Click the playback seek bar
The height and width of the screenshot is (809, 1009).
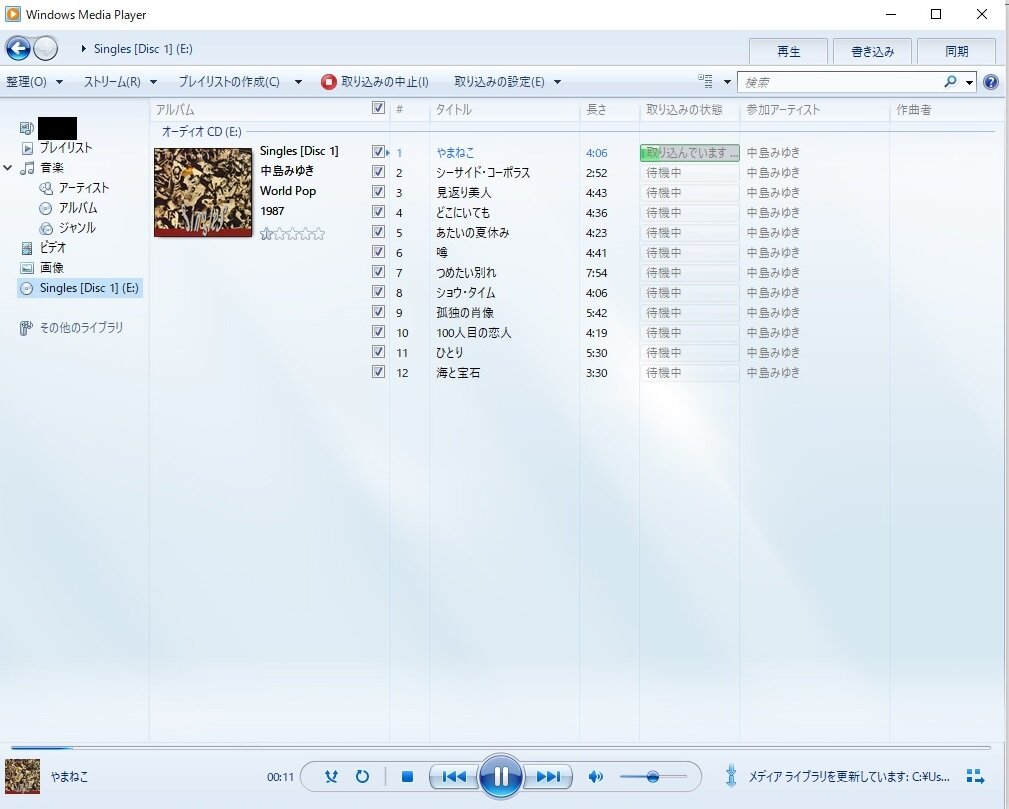pyautogui.click(x=501, y=748)
